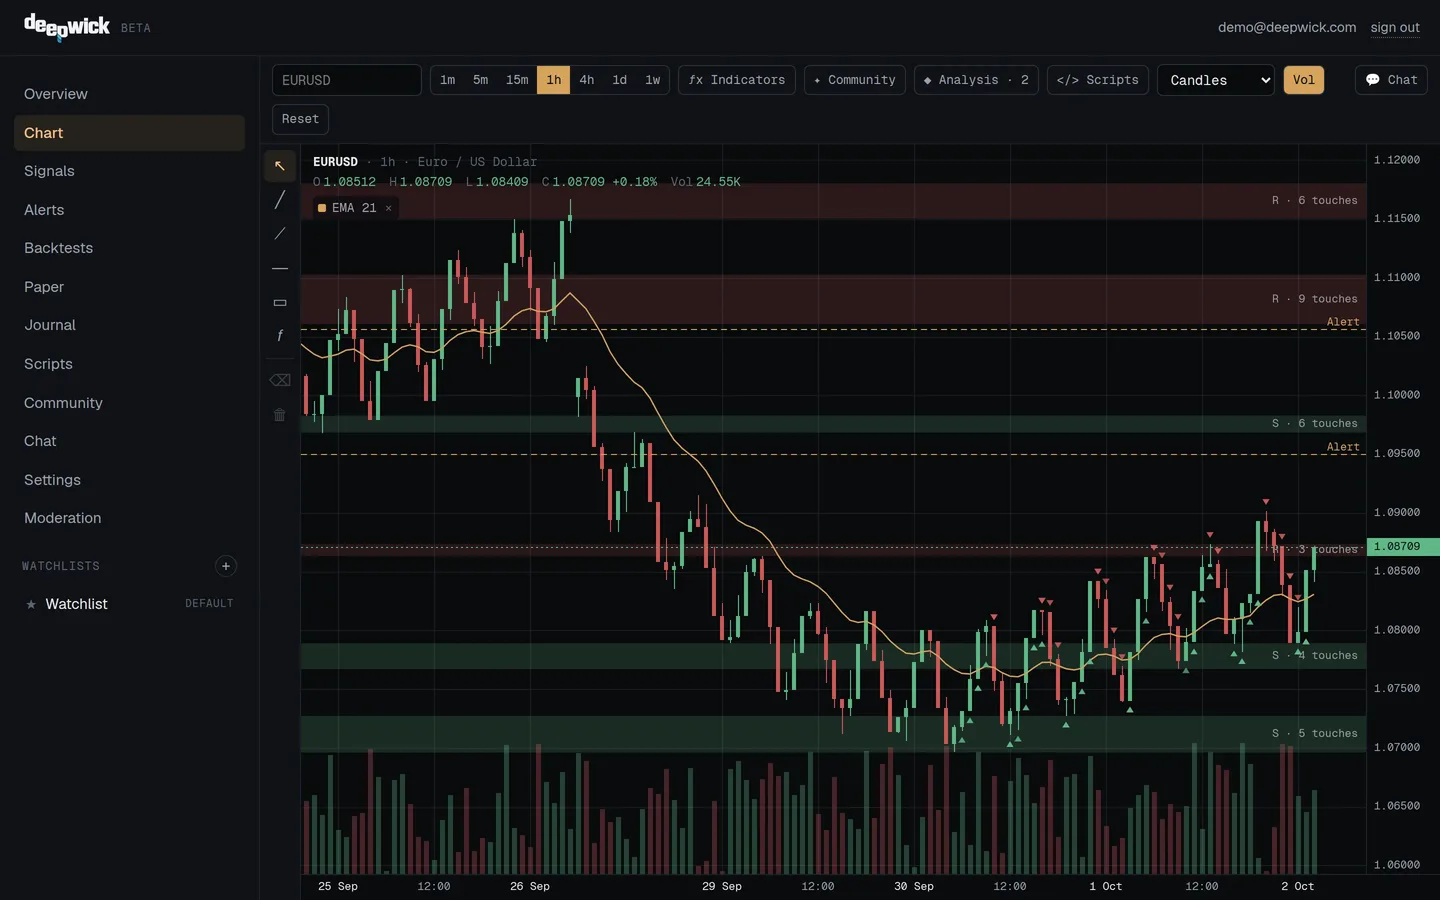The image size is (1440, 900).
Task: Add a new watchlist with the plus icon
Action: tap(226, 566)
